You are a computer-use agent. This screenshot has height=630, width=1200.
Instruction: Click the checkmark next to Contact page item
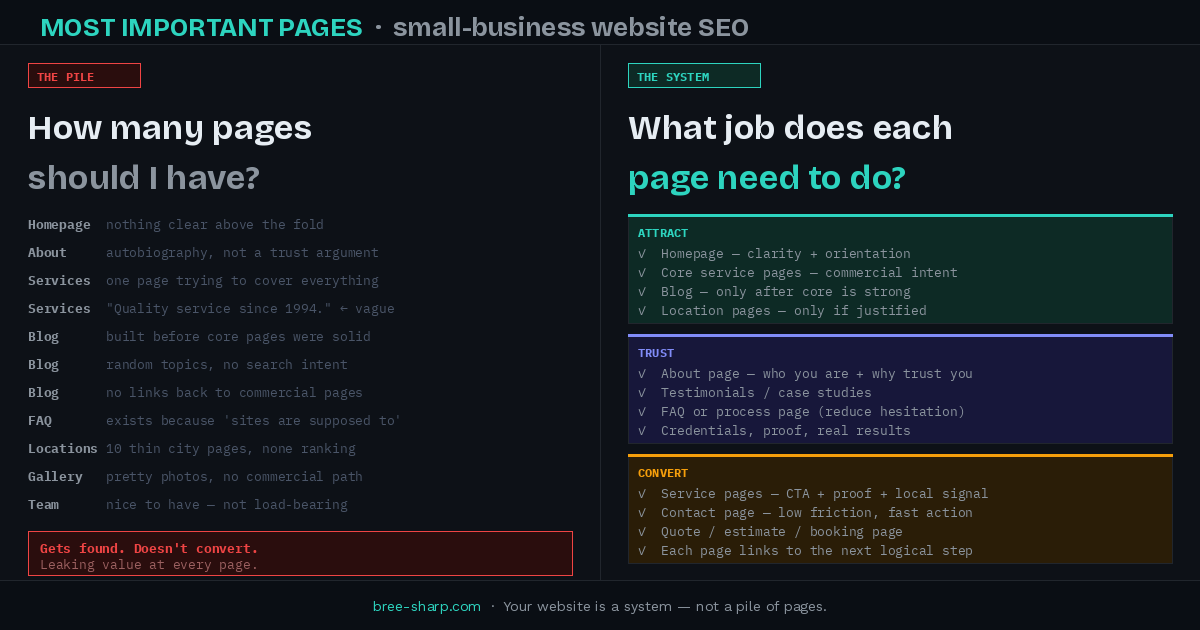pyautogui.click(x=641, y=512)
